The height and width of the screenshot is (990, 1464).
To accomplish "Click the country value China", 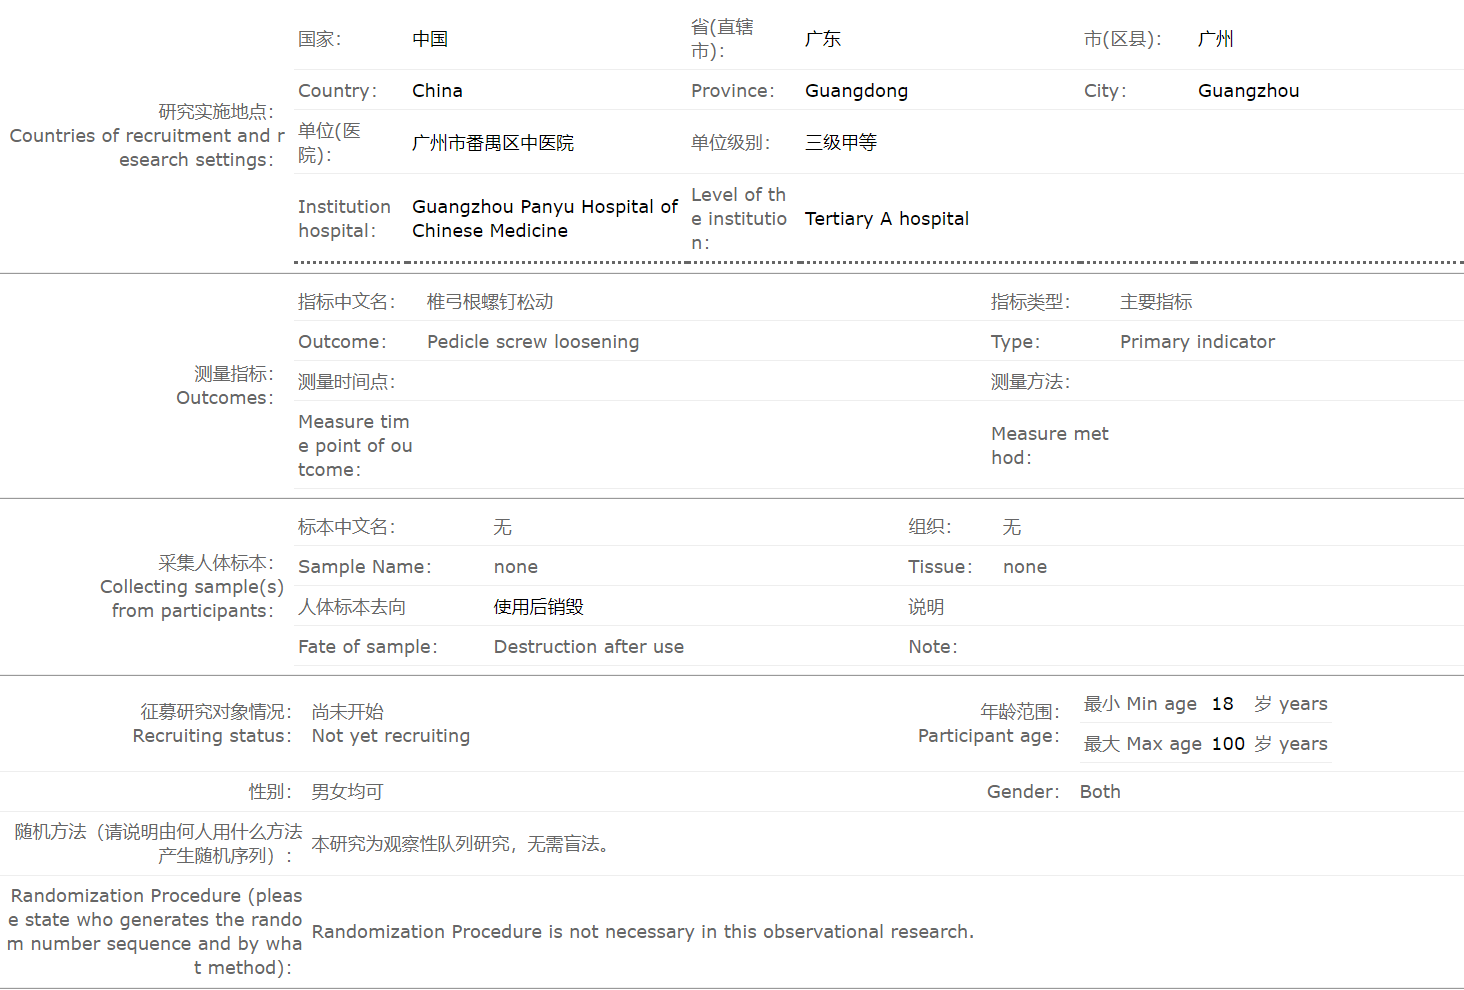I will (437, 91).
